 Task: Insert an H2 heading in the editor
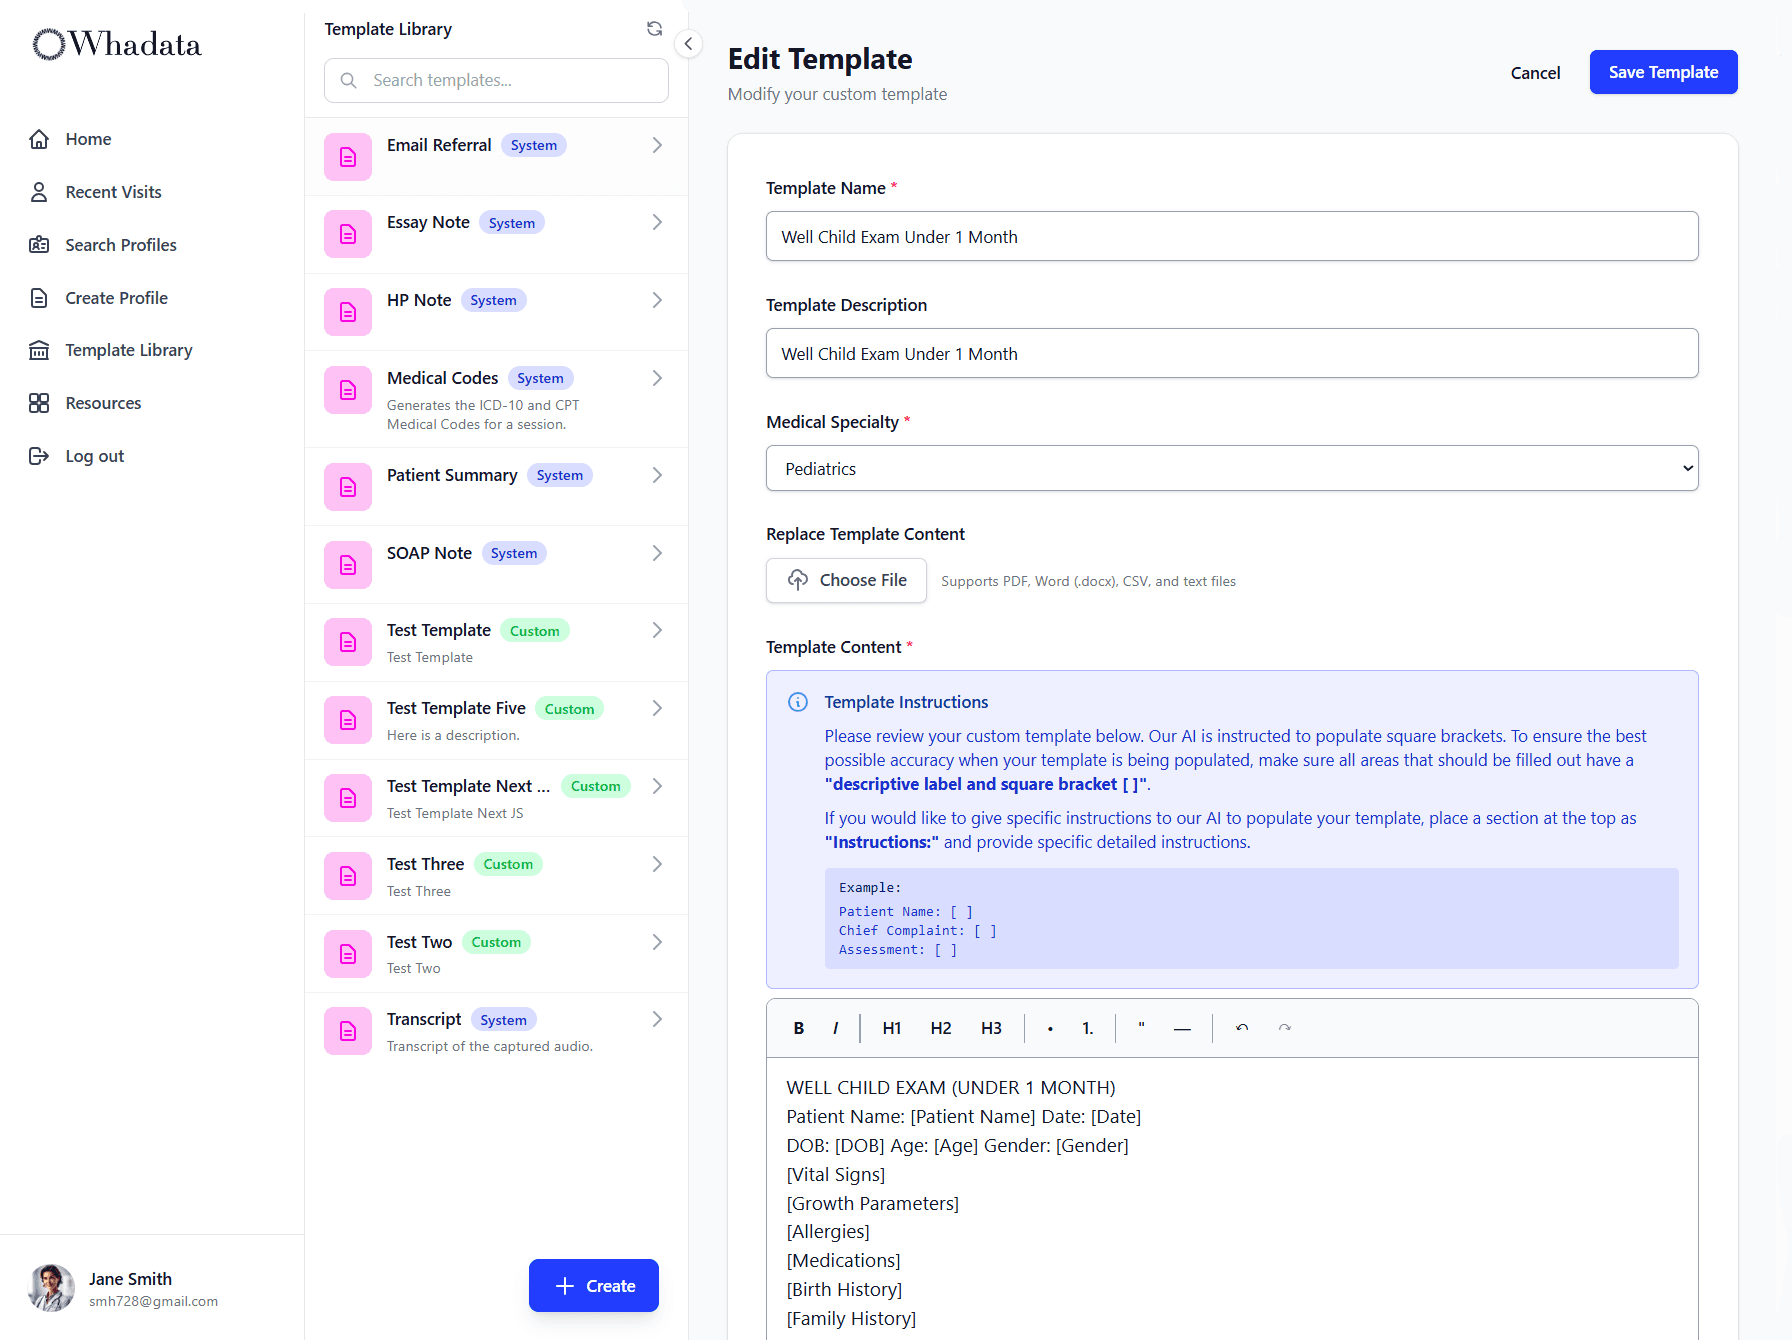(x=940, y=1028)
